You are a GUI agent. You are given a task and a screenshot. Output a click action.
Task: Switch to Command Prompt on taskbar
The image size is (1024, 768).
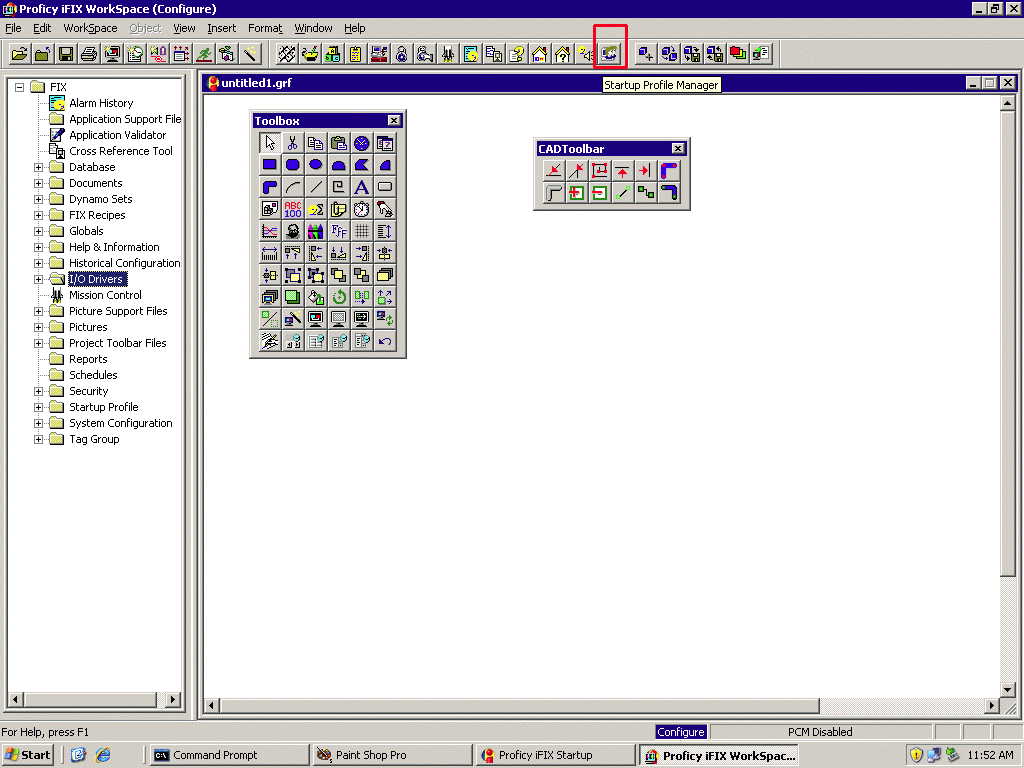(229, 755)
